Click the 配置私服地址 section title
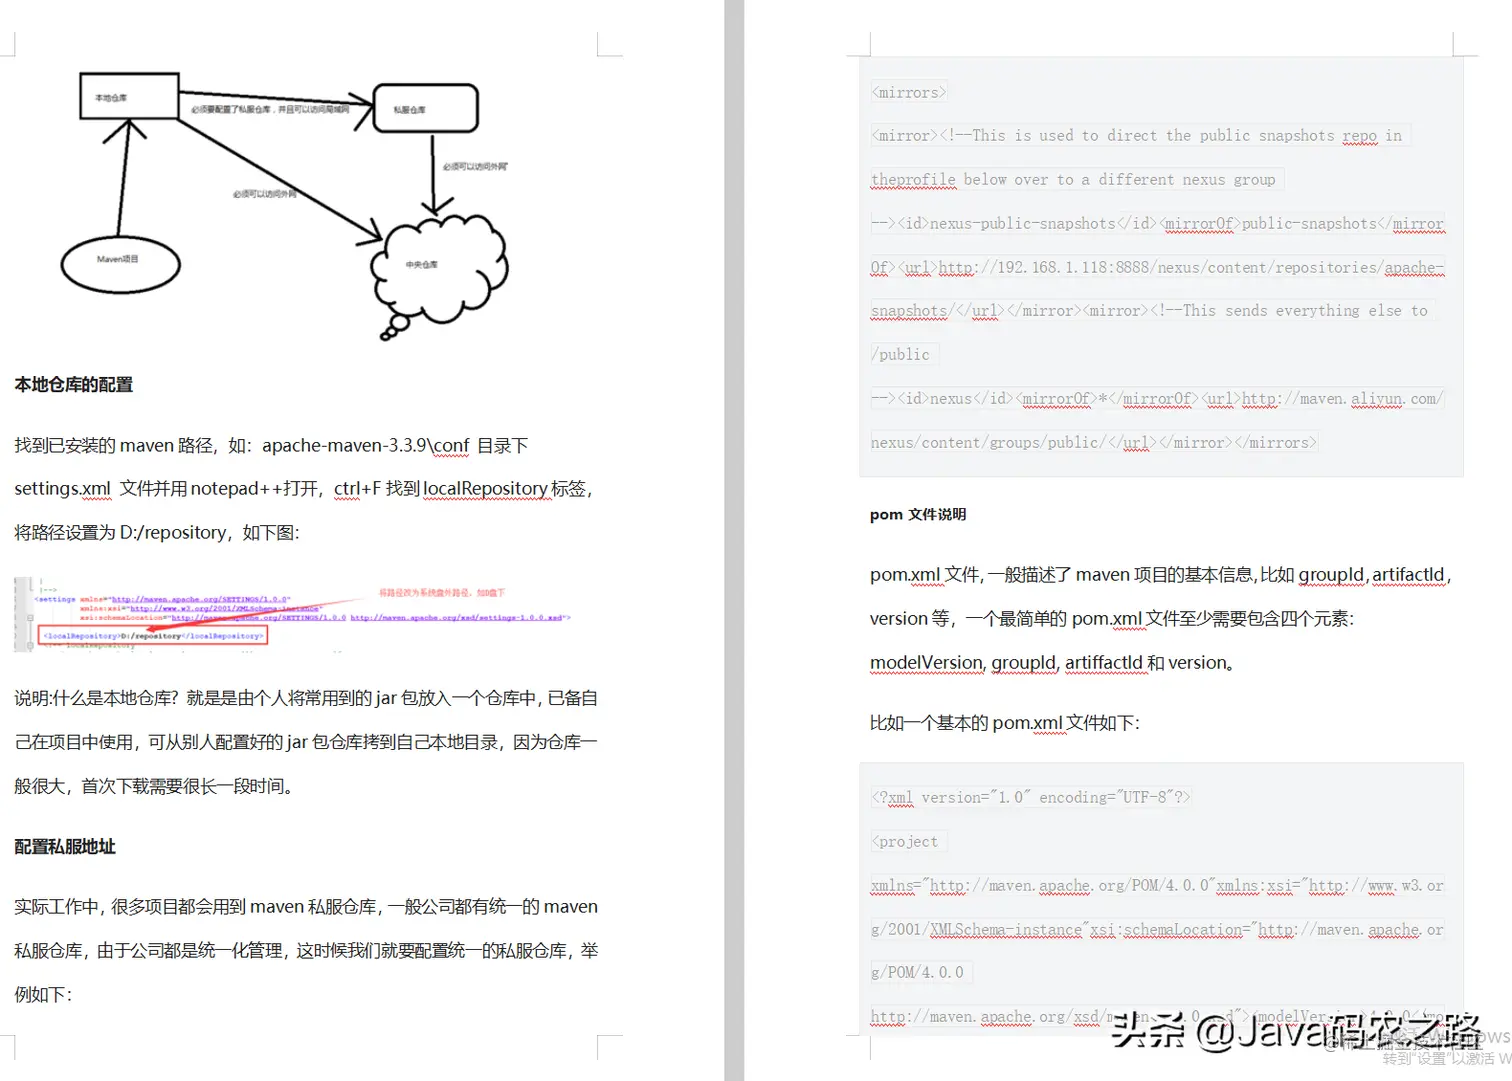Image resolution: width=1512 pixels, height=1081 pixels. pos(65,847)
